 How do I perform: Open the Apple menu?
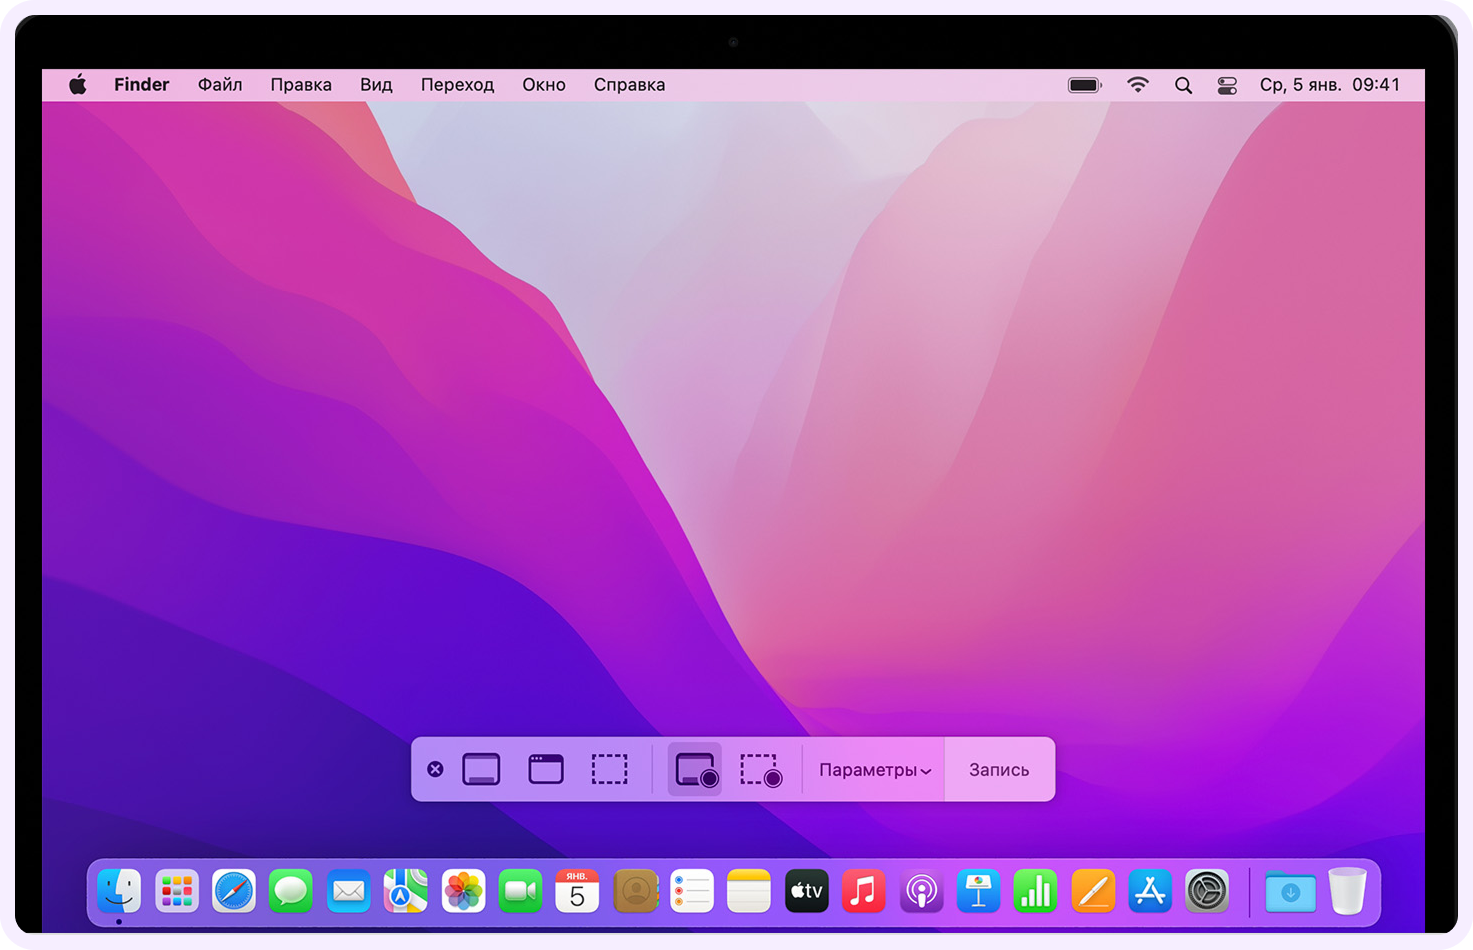click(78, 85)
